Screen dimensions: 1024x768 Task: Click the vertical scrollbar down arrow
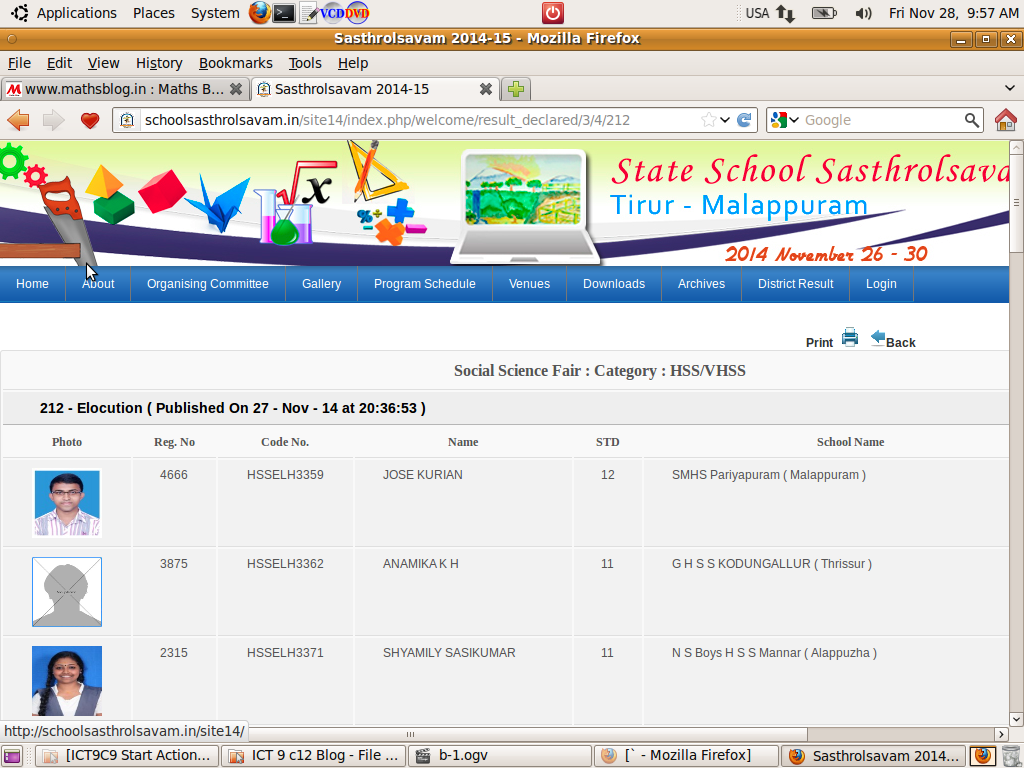[1016, 720]
